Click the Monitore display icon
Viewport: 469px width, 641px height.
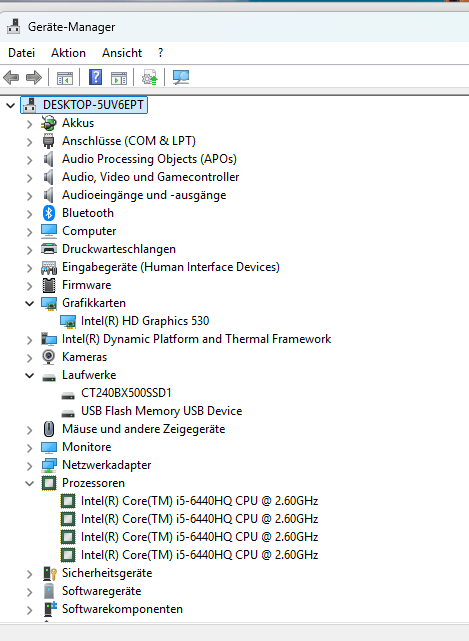pos(49,447)
